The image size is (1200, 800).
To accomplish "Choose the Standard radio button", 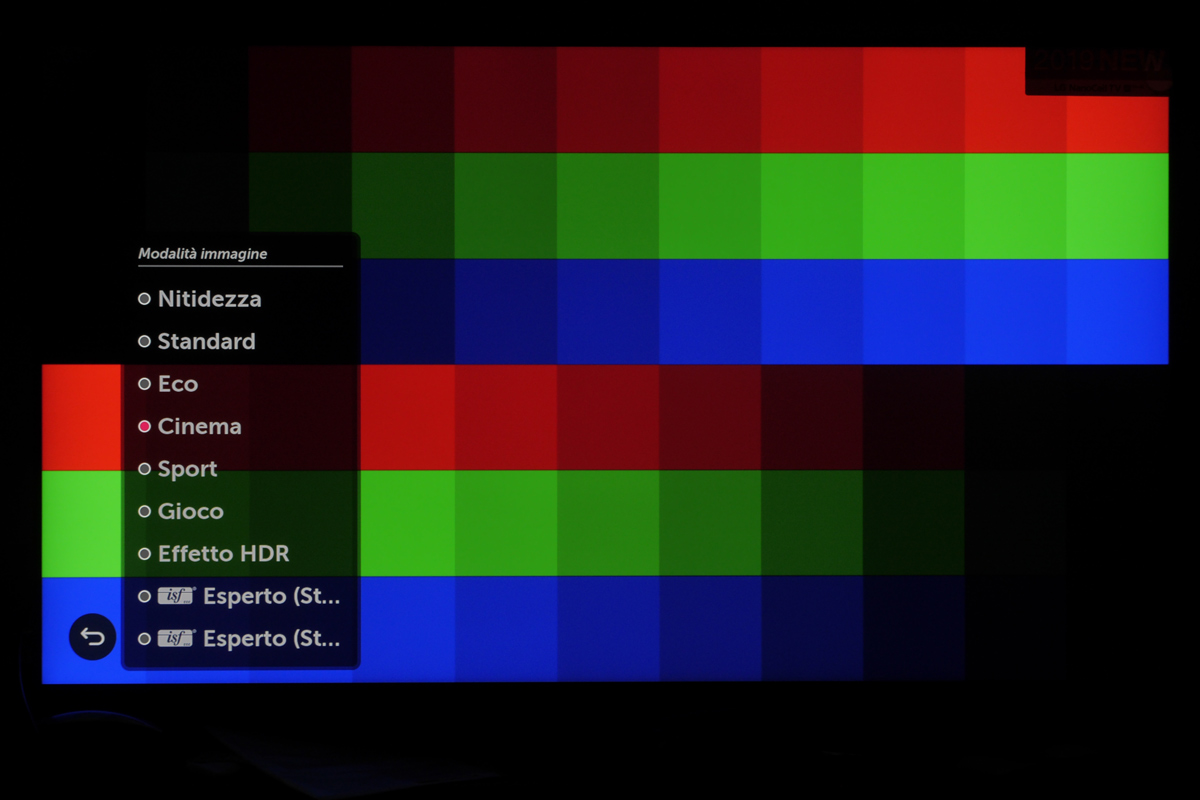I will 145,342.
